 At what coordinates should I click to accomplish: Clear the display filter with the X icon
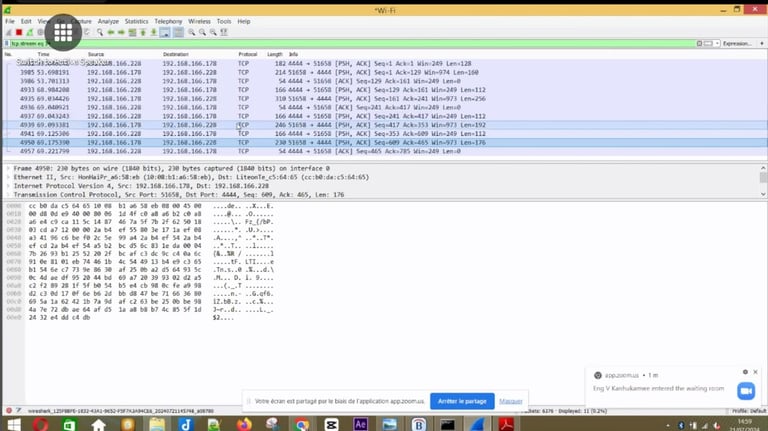point(699,44)
